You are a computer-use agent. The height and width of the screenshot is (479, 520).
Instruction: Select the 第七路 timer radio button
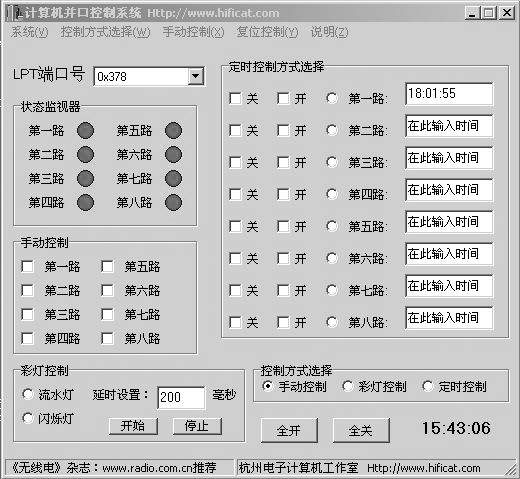(332, 290)
